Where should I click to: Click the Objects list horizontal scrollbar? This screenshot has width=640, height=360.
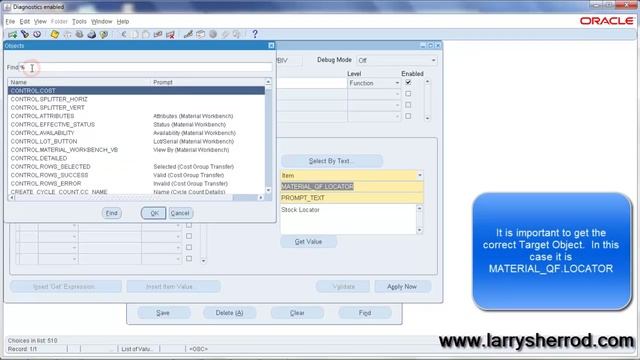coord(136,198)
